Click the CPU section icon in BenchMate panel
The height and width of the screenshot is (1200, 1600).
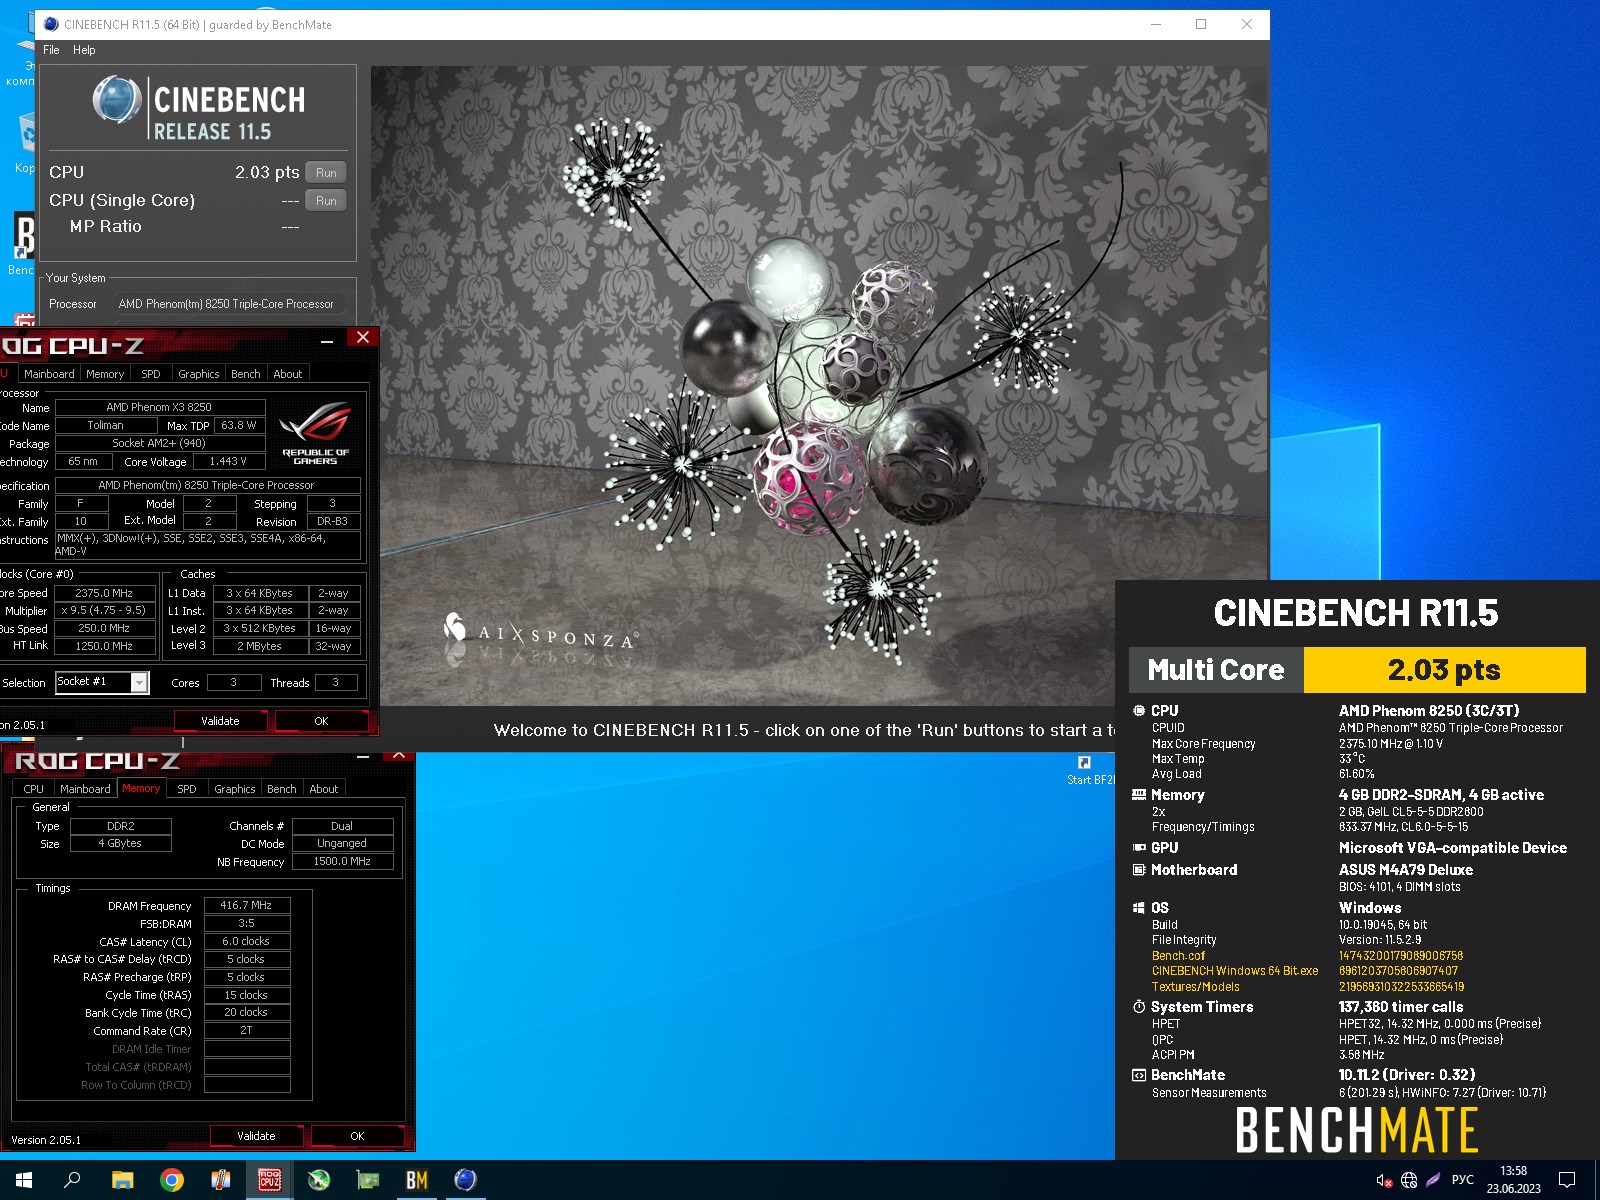[1139, 710]
